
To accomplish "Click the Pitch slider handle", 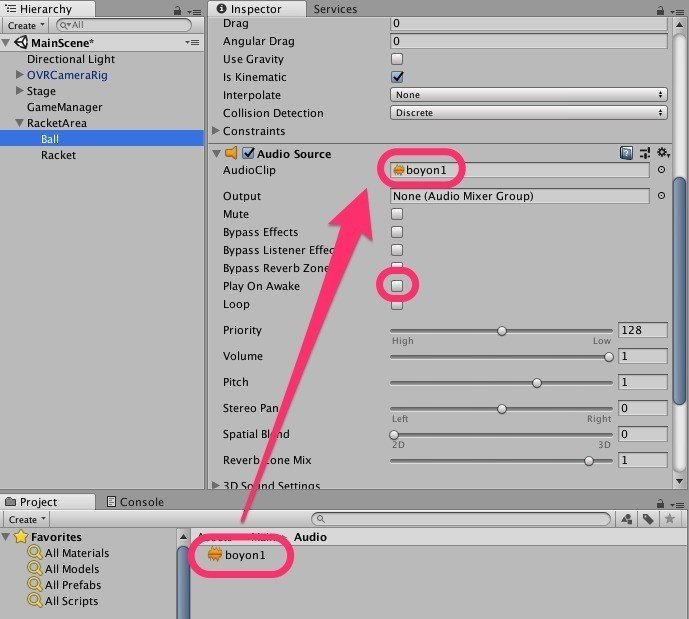I will (537, 383).
